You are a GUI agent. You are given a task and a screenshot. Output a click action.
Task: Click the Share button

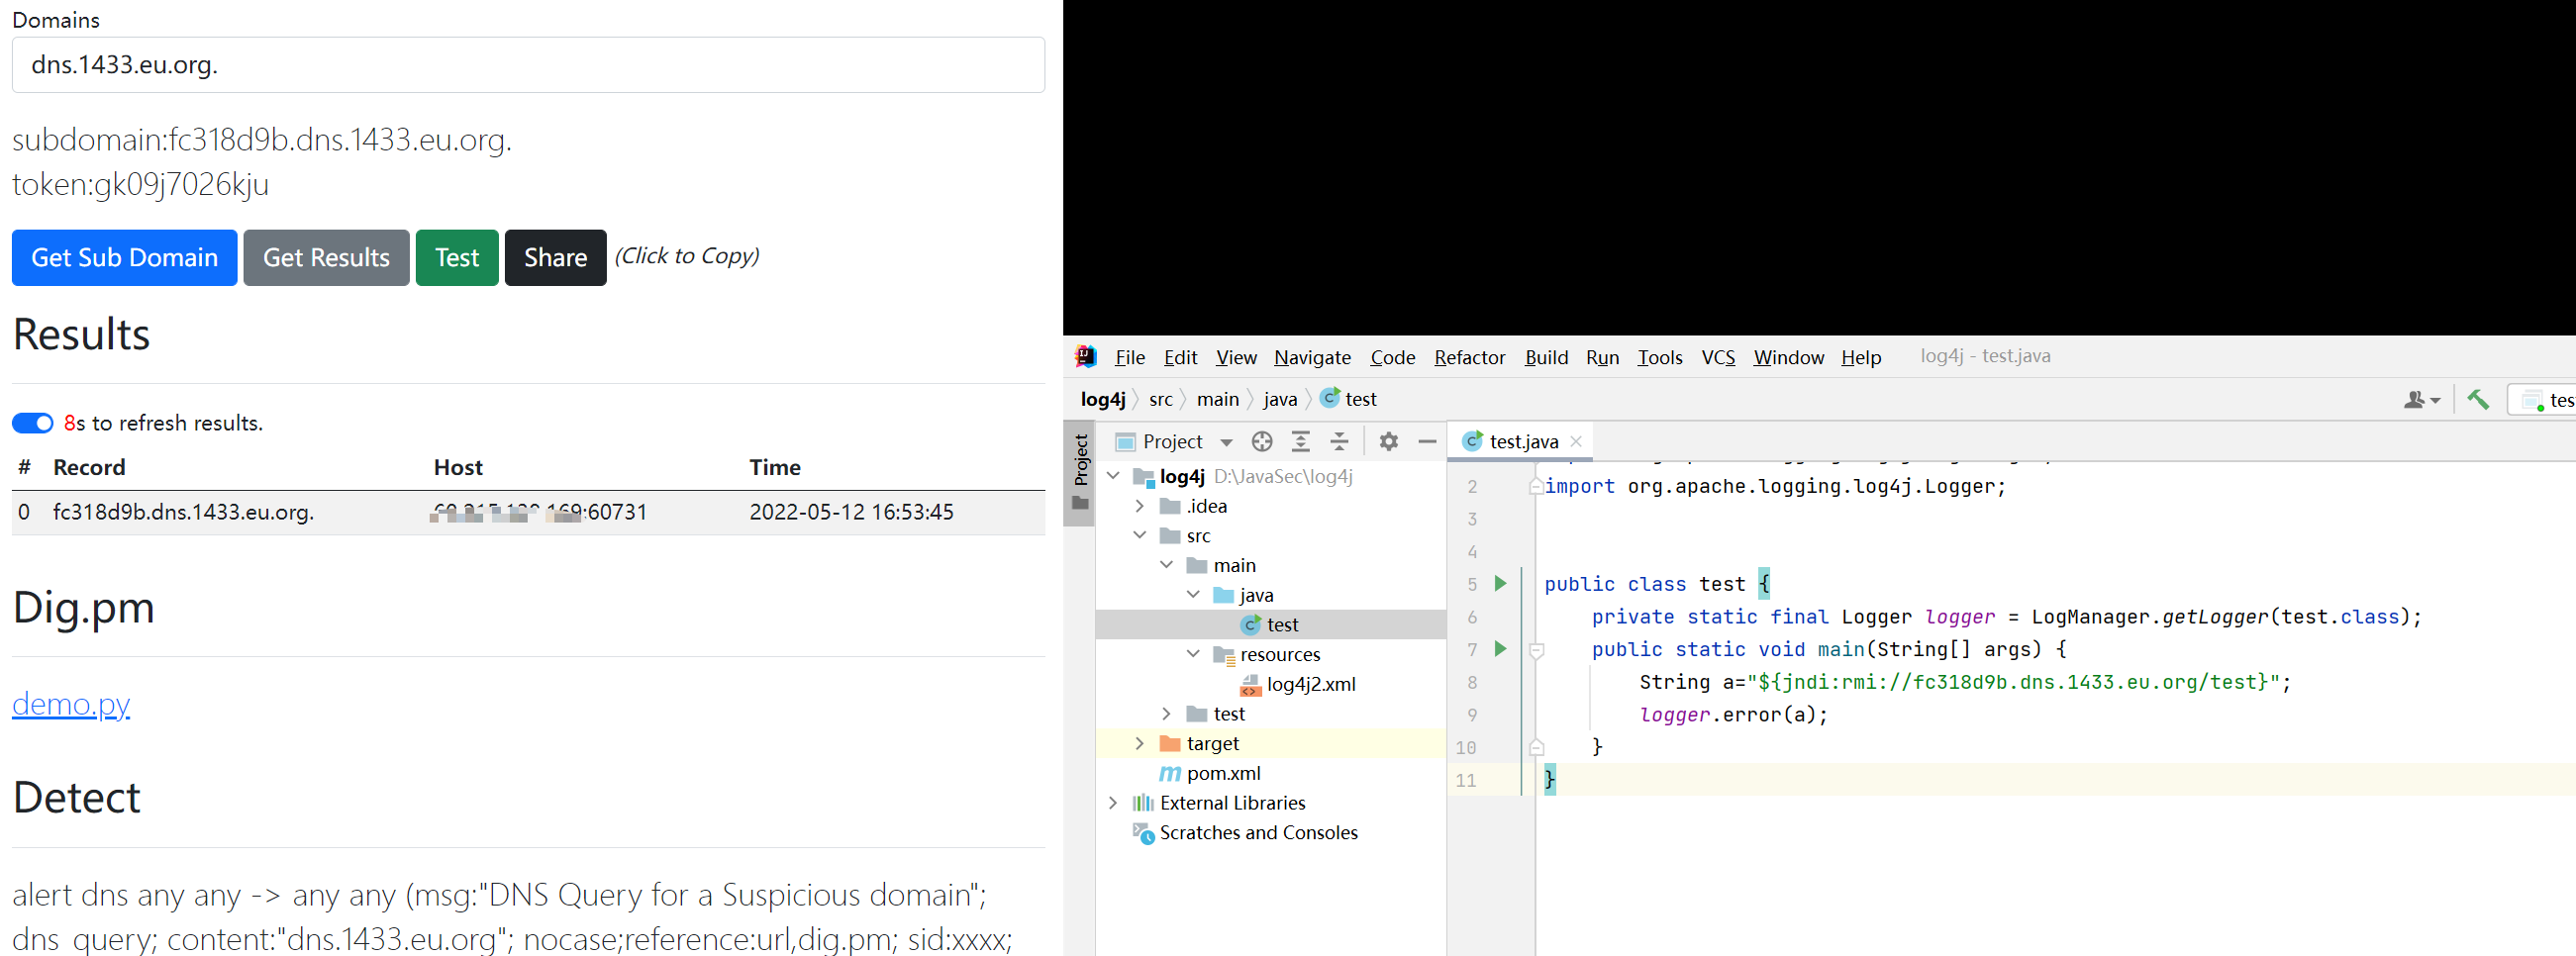[555, 258]
